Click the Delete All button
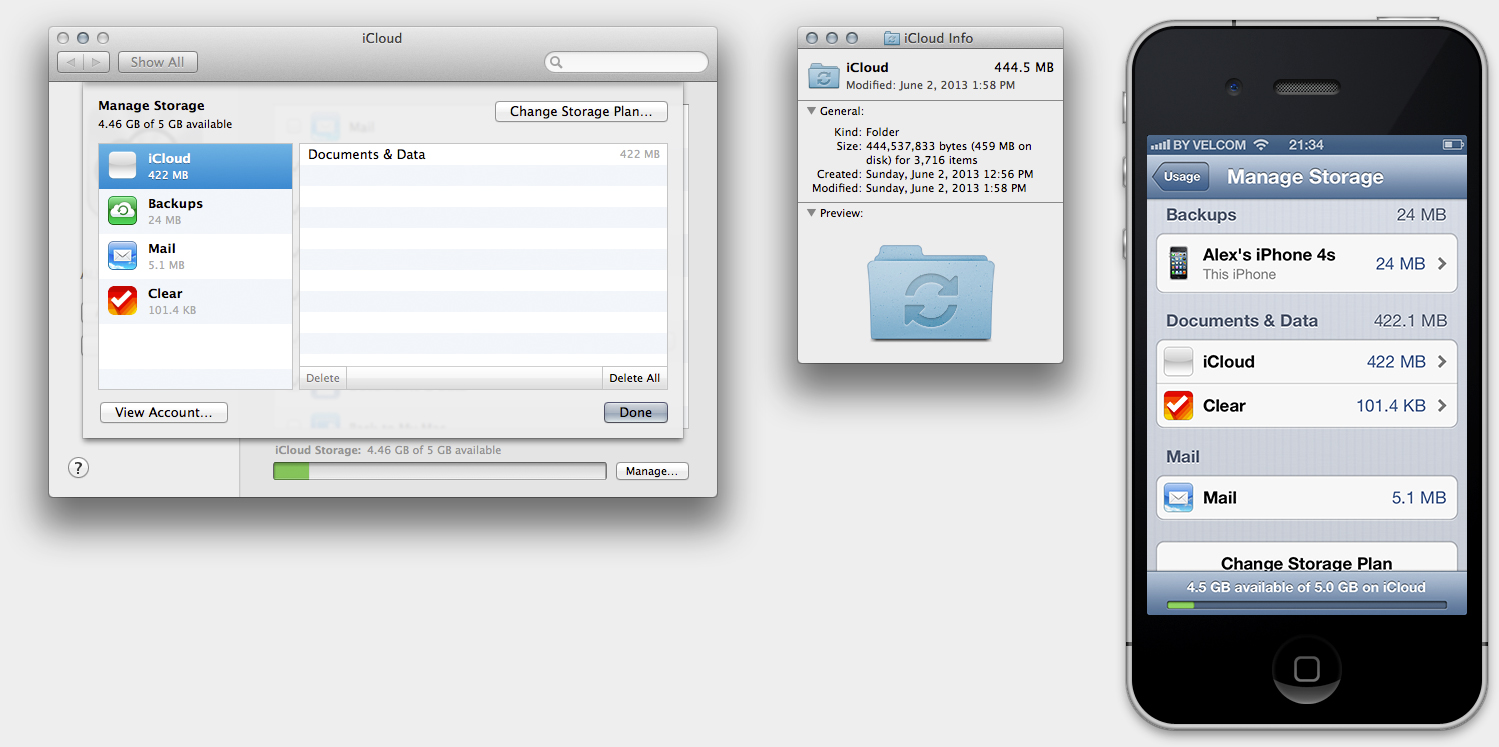1499x747 pixels. tap(635, 378)
